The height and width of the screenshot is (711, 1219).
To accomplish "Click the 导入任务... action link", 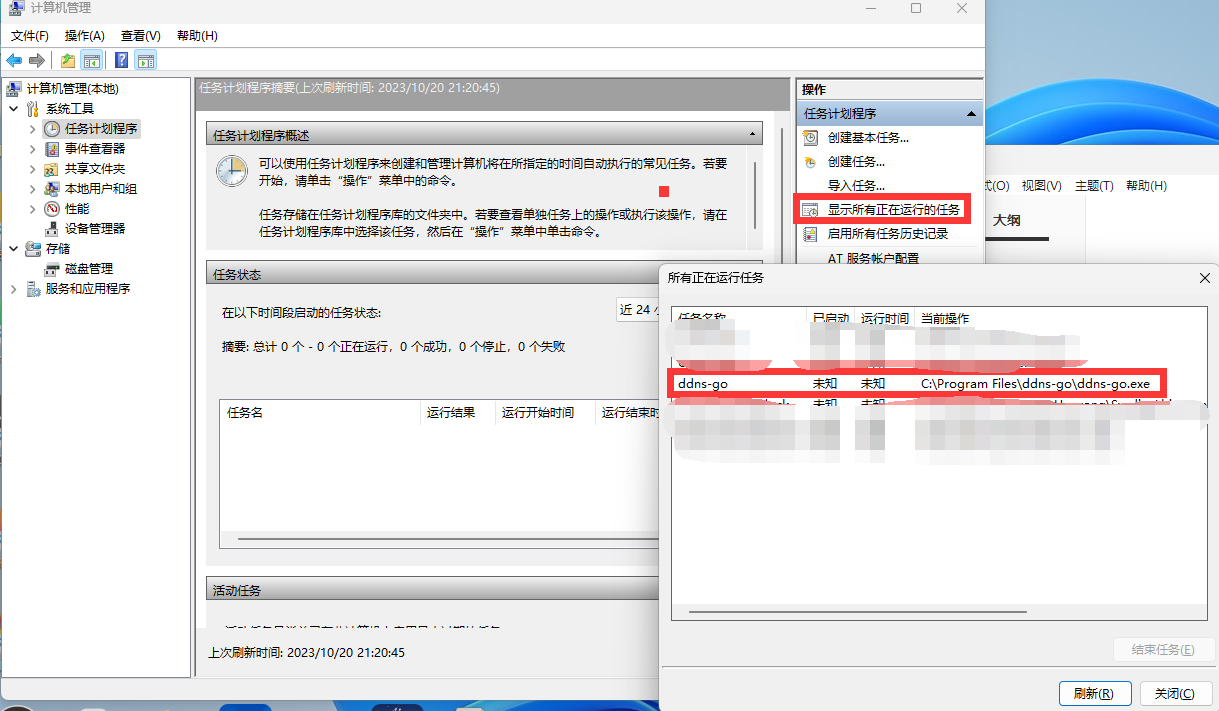I will point(857,186).
